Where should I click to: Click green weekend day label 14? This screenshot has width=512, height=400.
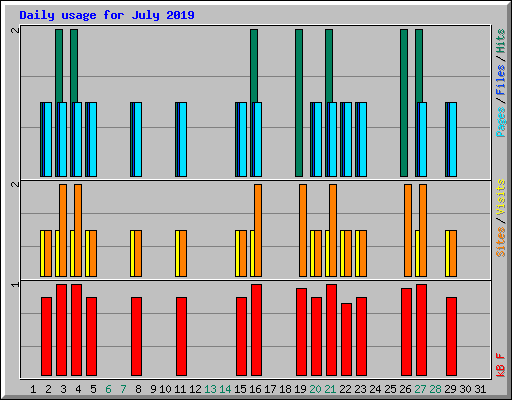click(225, 389)
